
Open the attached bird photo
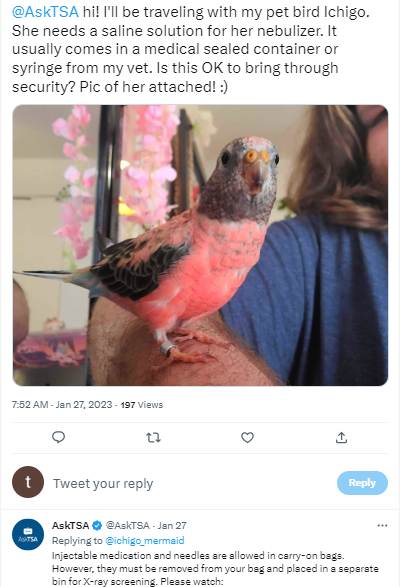[200, 246]
